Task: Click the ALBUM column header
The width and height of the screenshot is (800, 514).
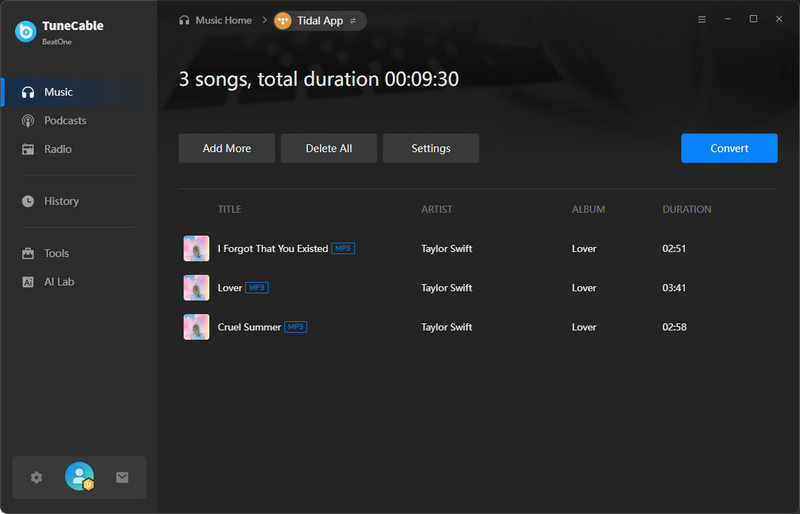Action: pyautogui.click(x=588, y=209)
